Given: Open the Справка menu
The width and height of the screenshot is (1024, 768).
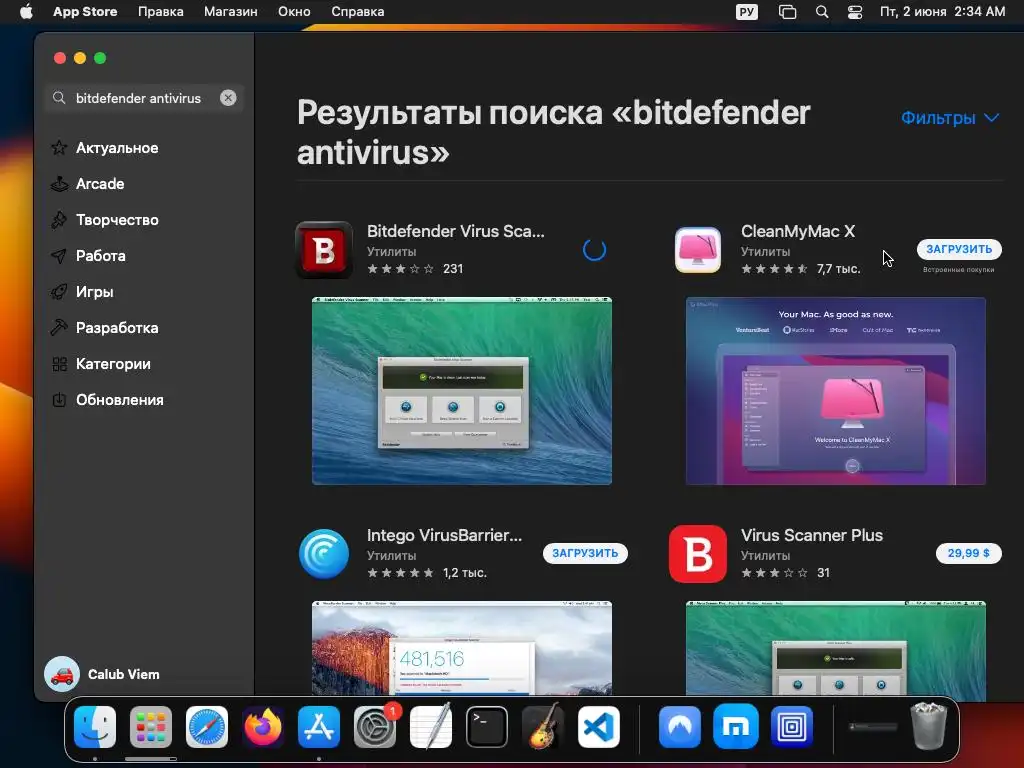Looking at the screenshot, I should click(x=357, y=12).
